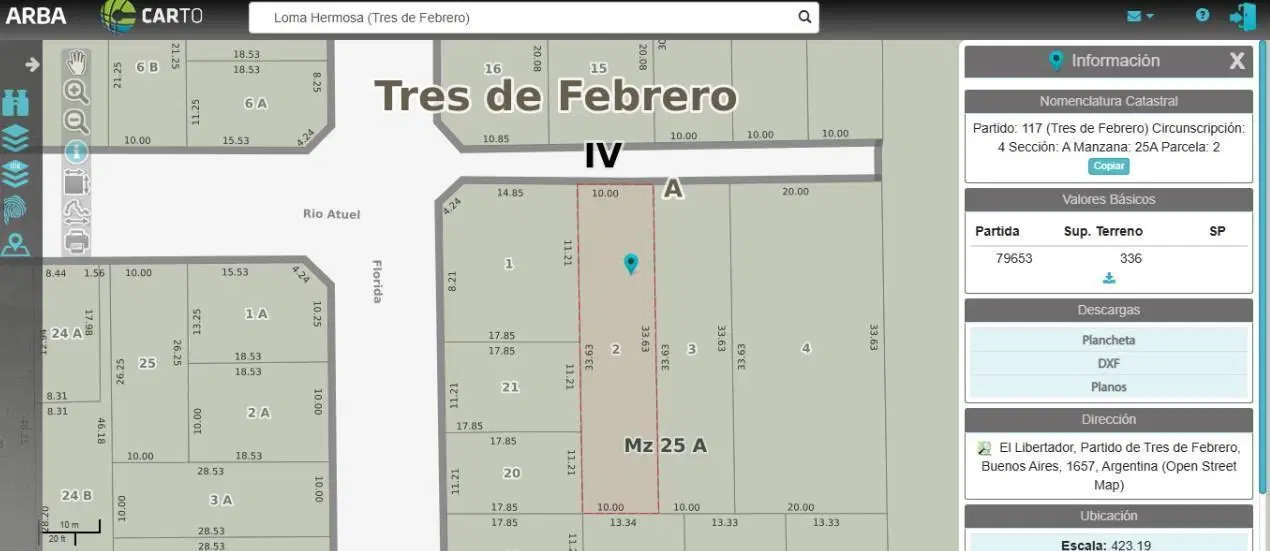Click the Valores Básicos section header
The width and height of the screenshot is (1270, 551).
[x=1108, y=200]
